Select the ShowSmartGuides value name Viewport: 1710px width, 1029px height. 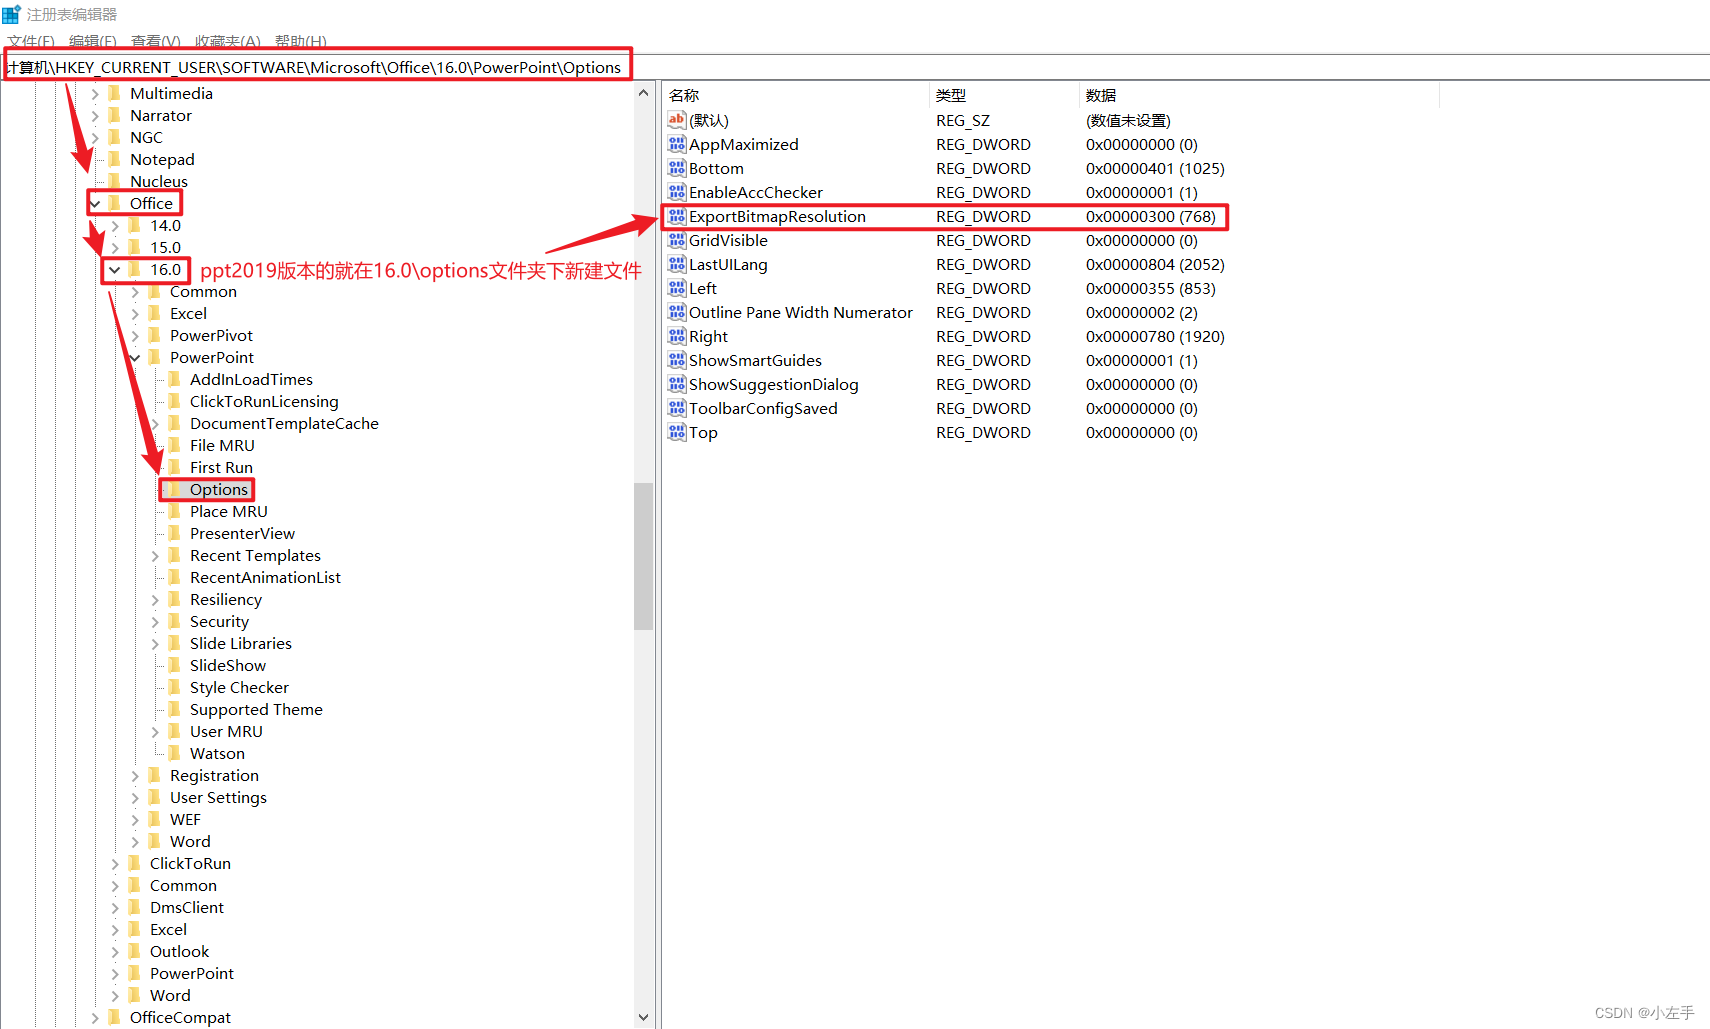click(x=756, y=360)
